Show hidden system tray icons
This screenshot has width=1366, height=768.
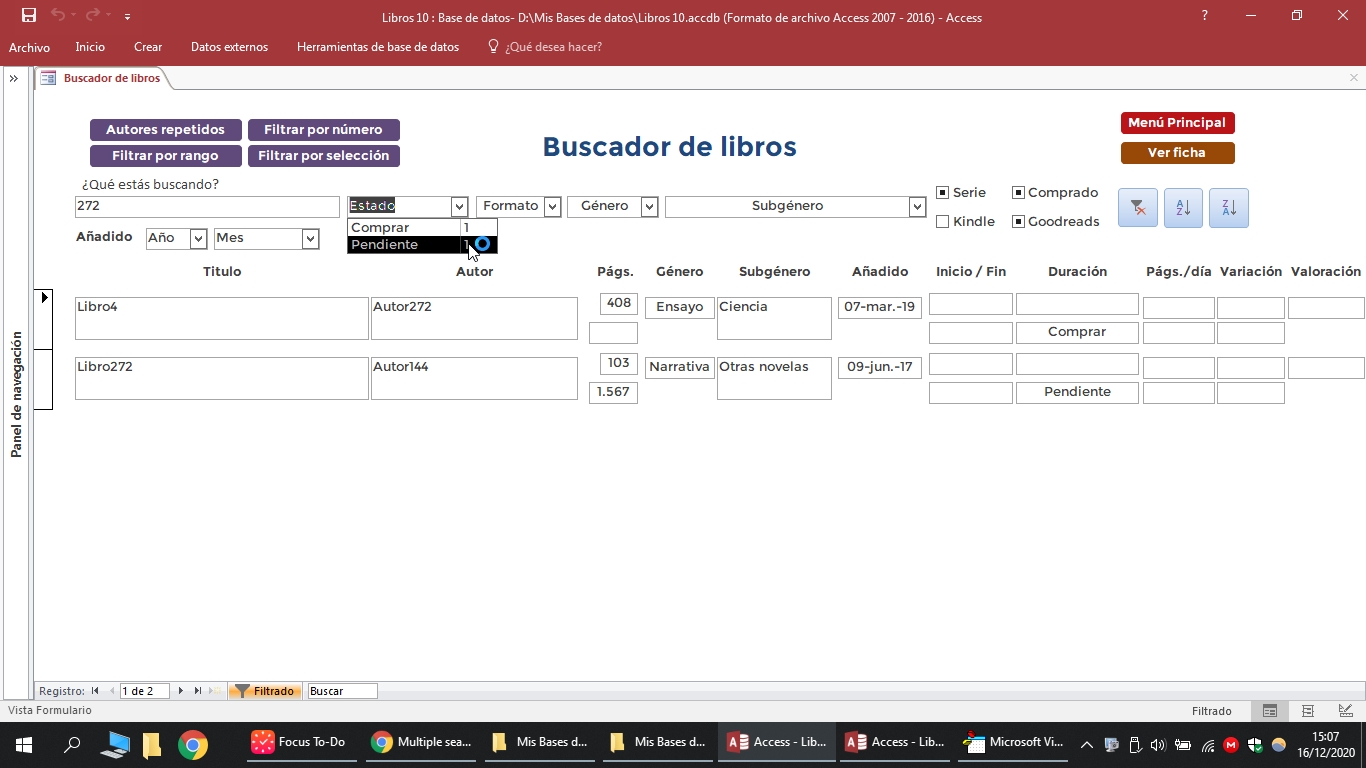click(1087, 745)
